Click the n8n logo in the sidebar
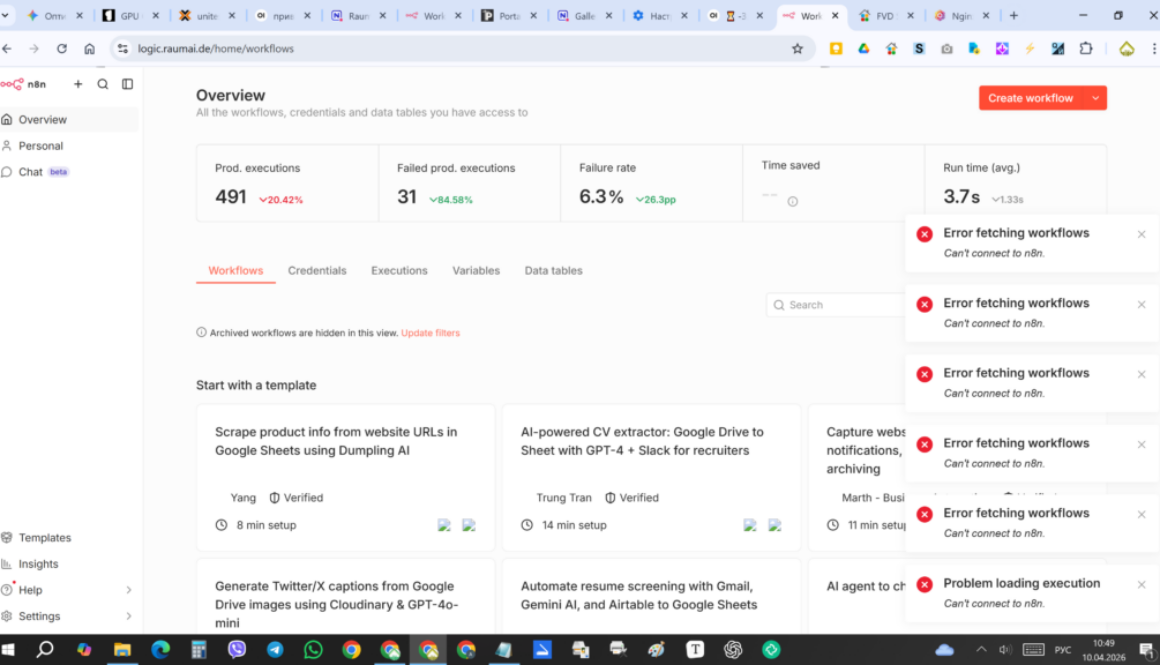 pos(22,84)
